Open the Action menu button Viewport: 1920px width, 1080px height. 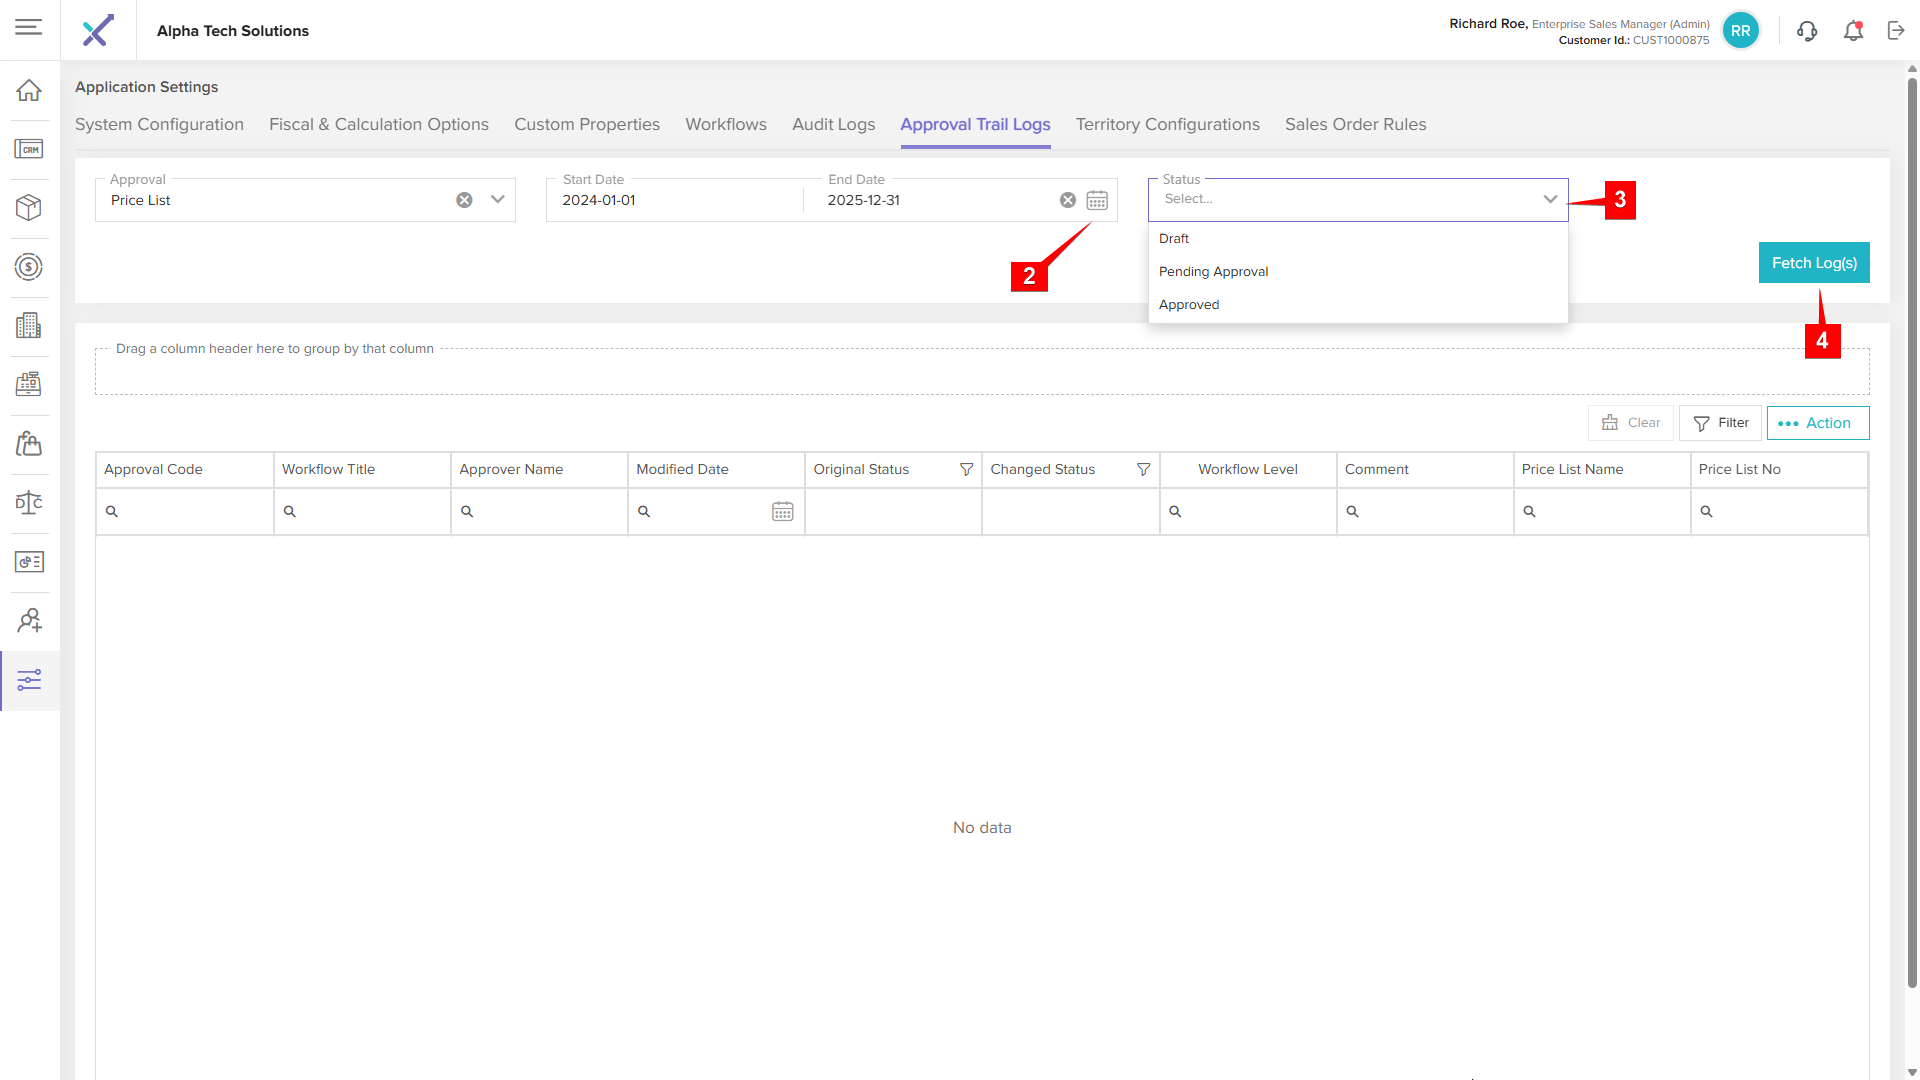[x=1817, y=423]
